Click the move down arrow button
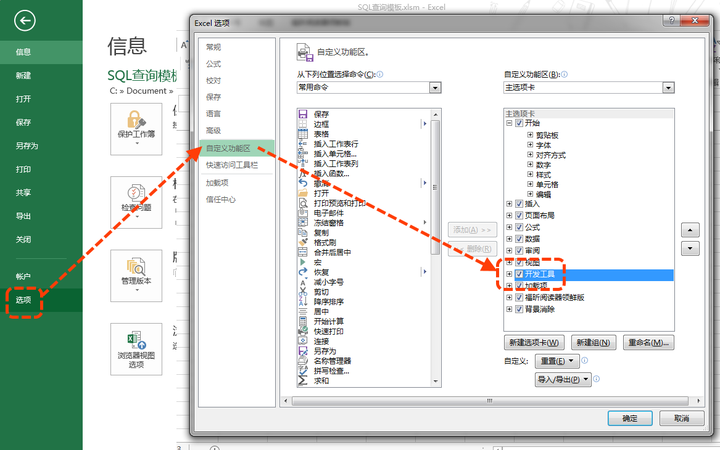The width and height of the screenshot is (720, 450). coord(690,249)
